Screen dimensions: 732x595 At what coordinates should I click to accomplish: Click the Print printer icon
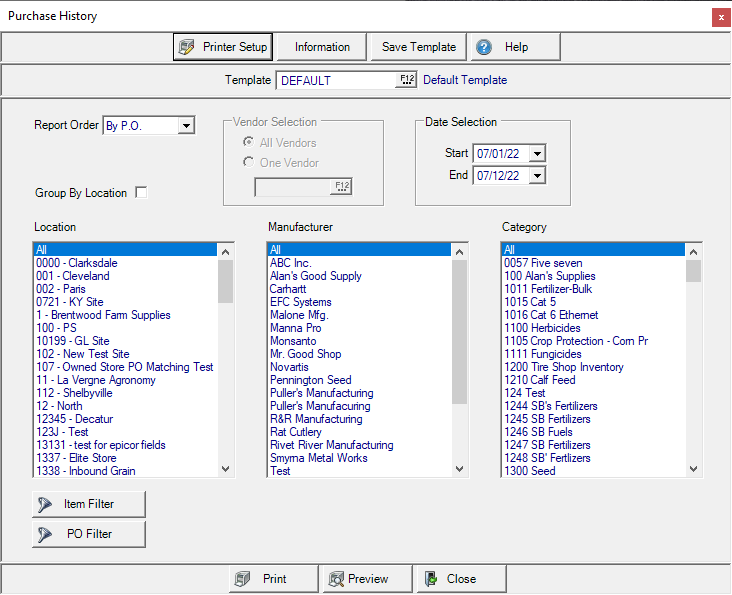click(x=242, y=579)
